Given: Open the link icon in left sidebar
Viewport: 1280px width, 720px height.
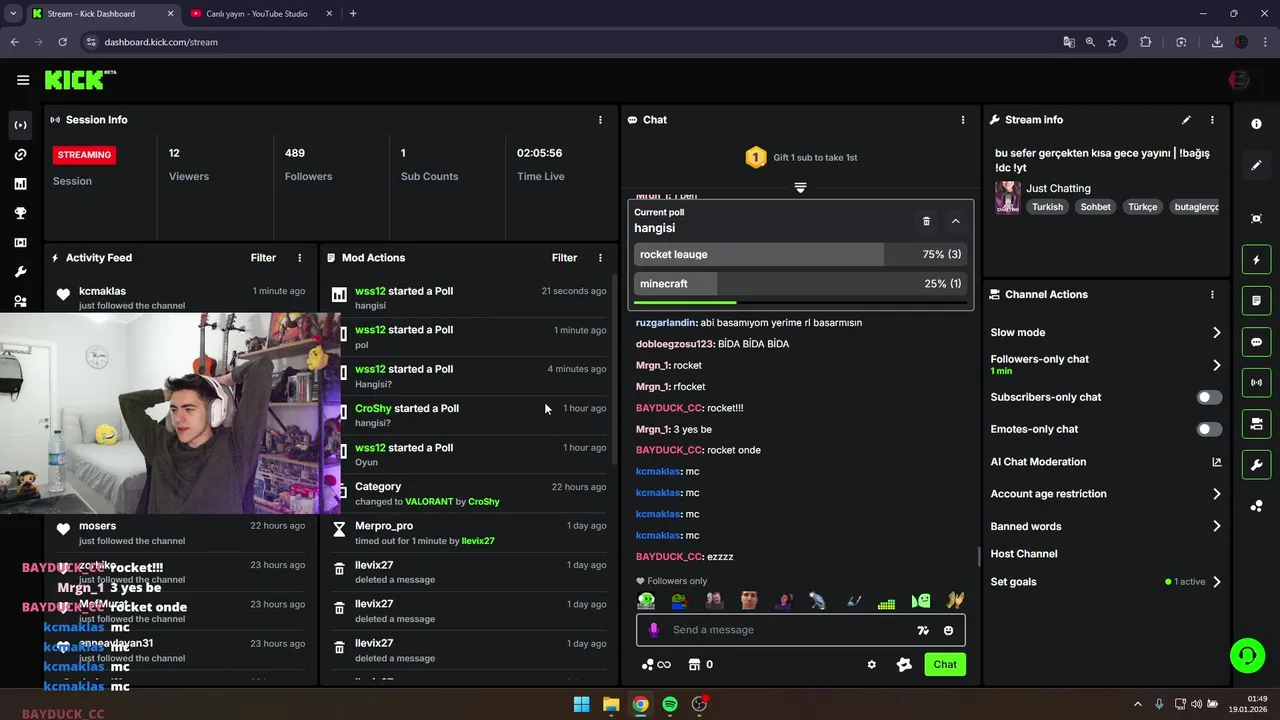Looking at the screenshot, I should (20, 155).
